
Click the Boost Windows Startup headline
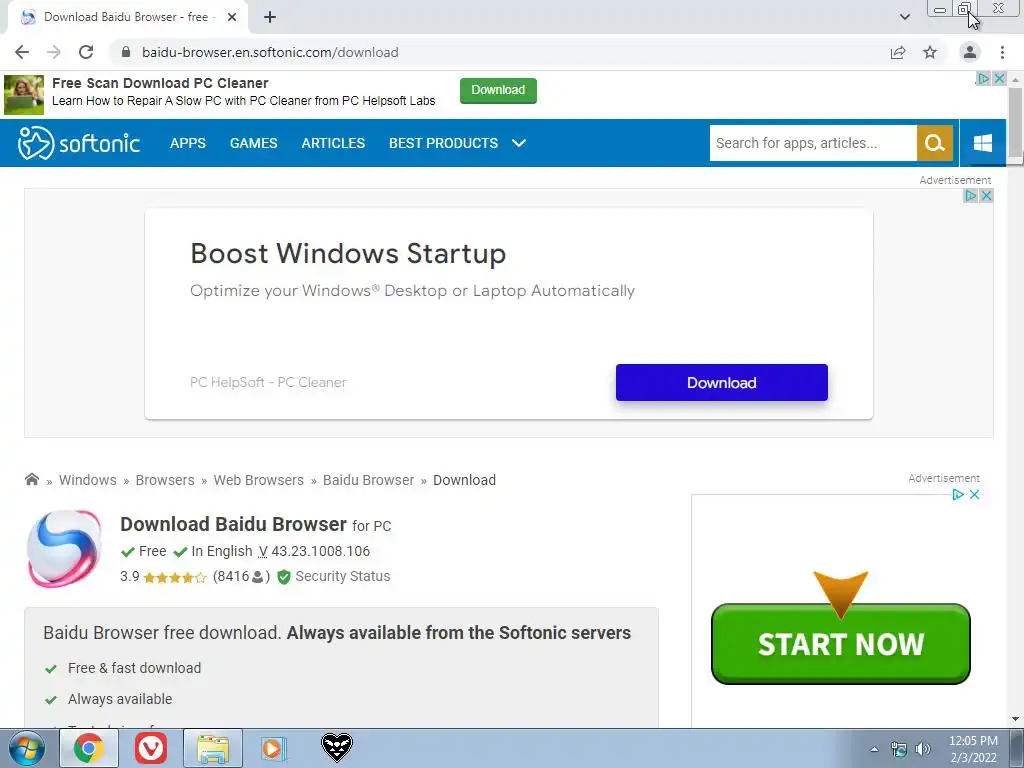[348, 253]
